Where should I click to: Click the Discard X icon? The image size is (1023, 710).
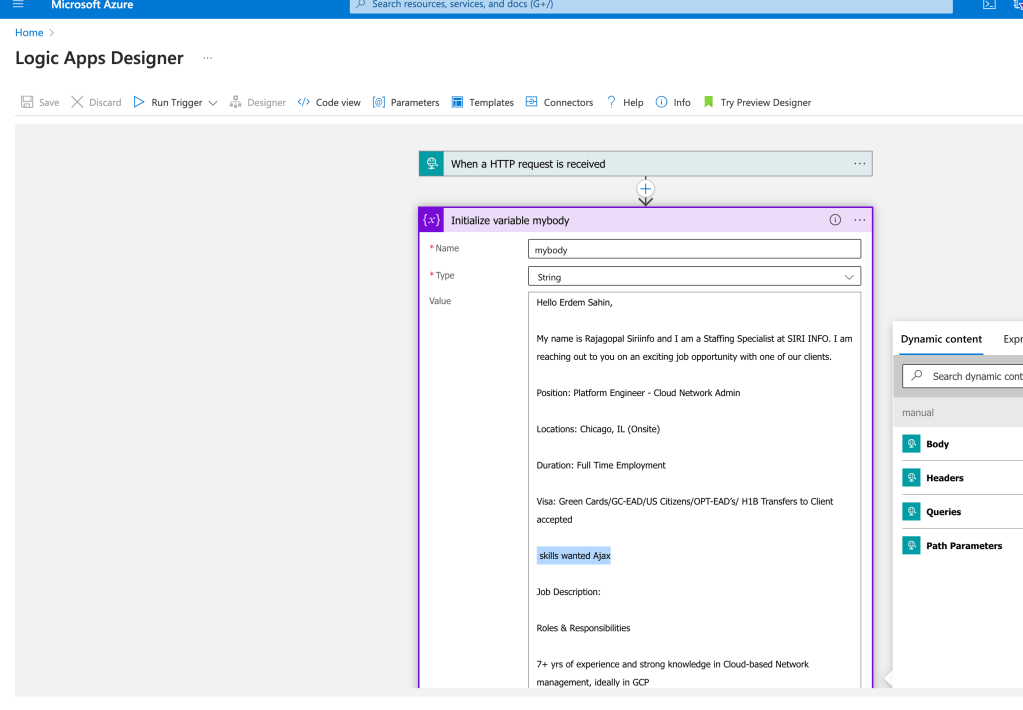pos(77,102)
